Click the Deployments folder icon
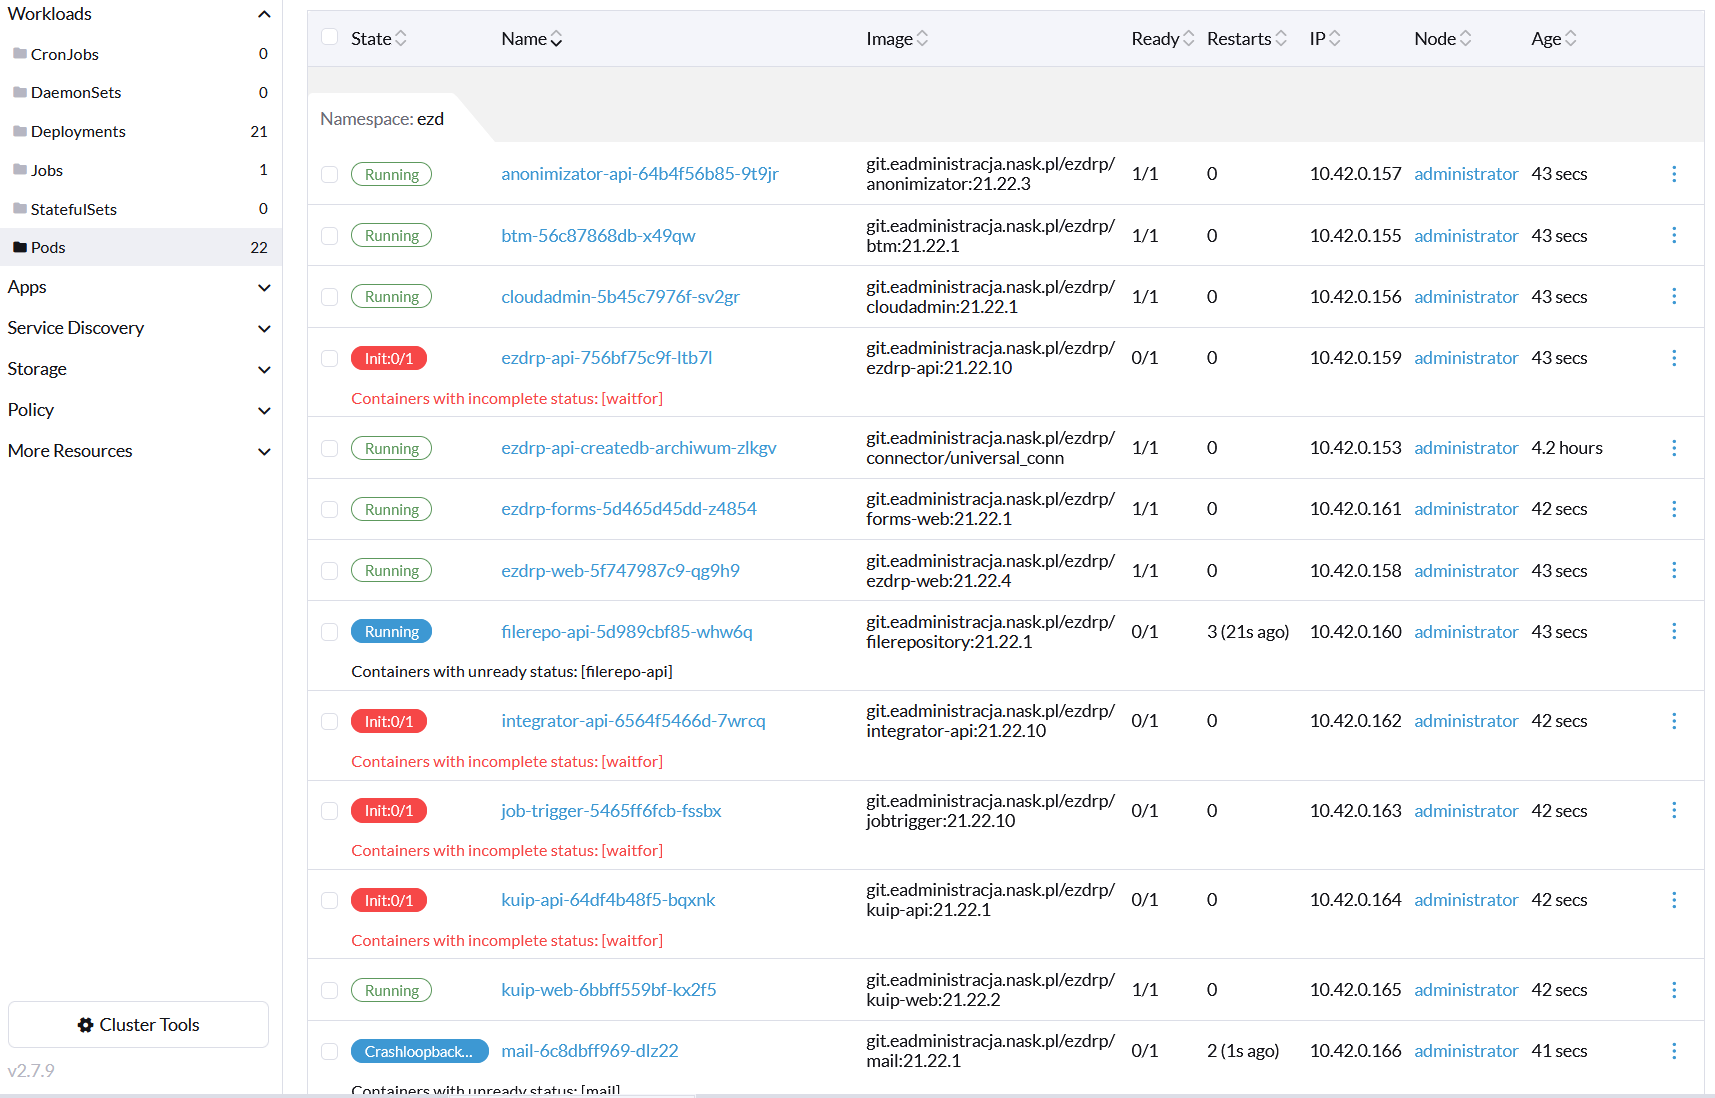 19,131
